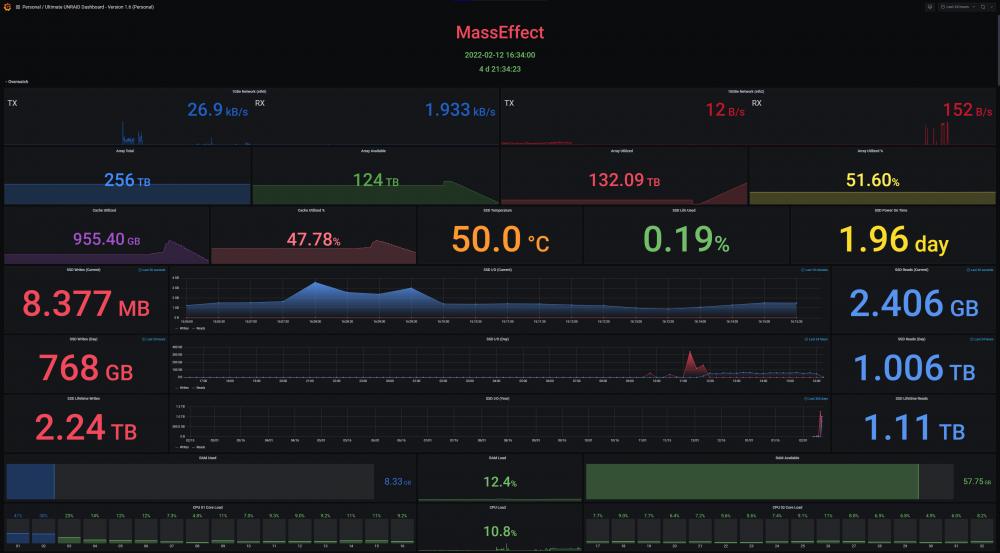Toggle Writes series in SSD I/O (Year) legend
Image resolution: width=1000 pixels, height=553 pixels.
(x=182, y=447)
